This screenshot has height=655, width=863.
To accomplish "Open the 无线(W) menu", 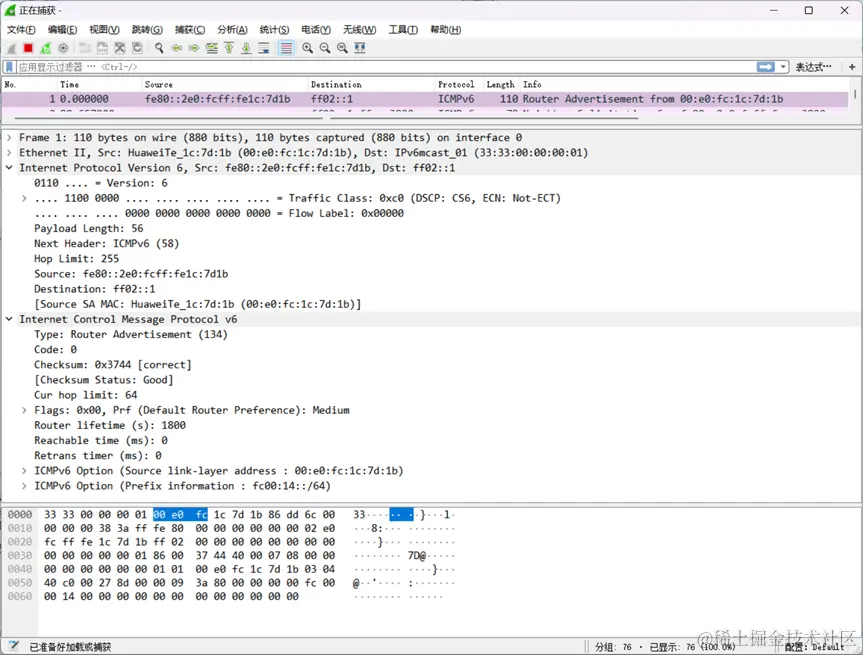I will (359, 30).
